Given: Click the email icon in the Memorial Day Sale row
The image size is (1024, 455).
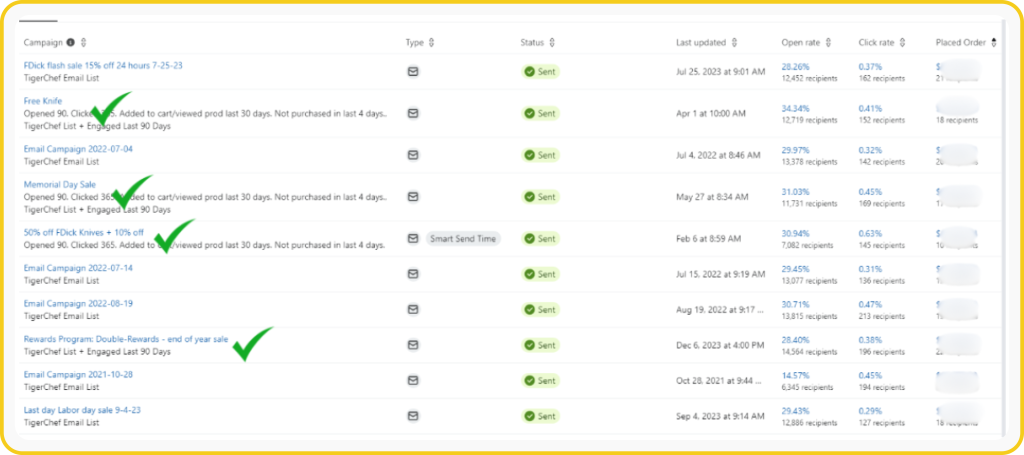Looking at the screenshot, I should coord(412,197).
